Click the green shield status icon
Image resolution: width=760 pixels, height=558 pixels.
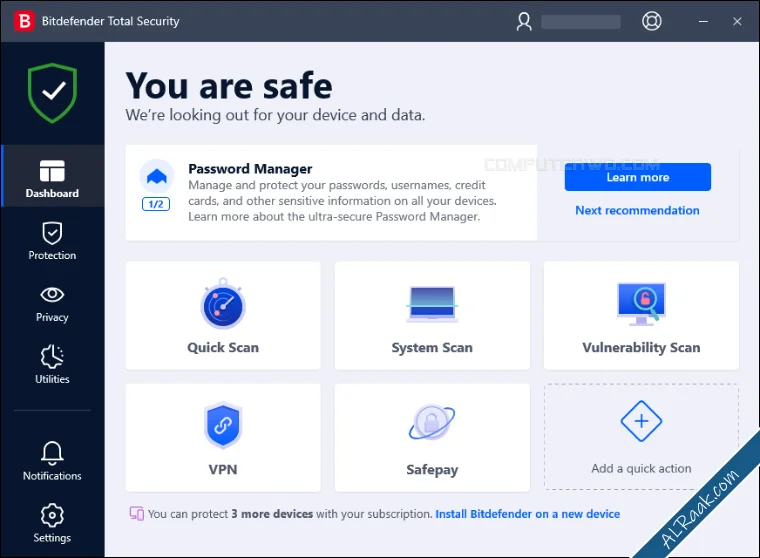pyautogui.click(x=52, y=93)
